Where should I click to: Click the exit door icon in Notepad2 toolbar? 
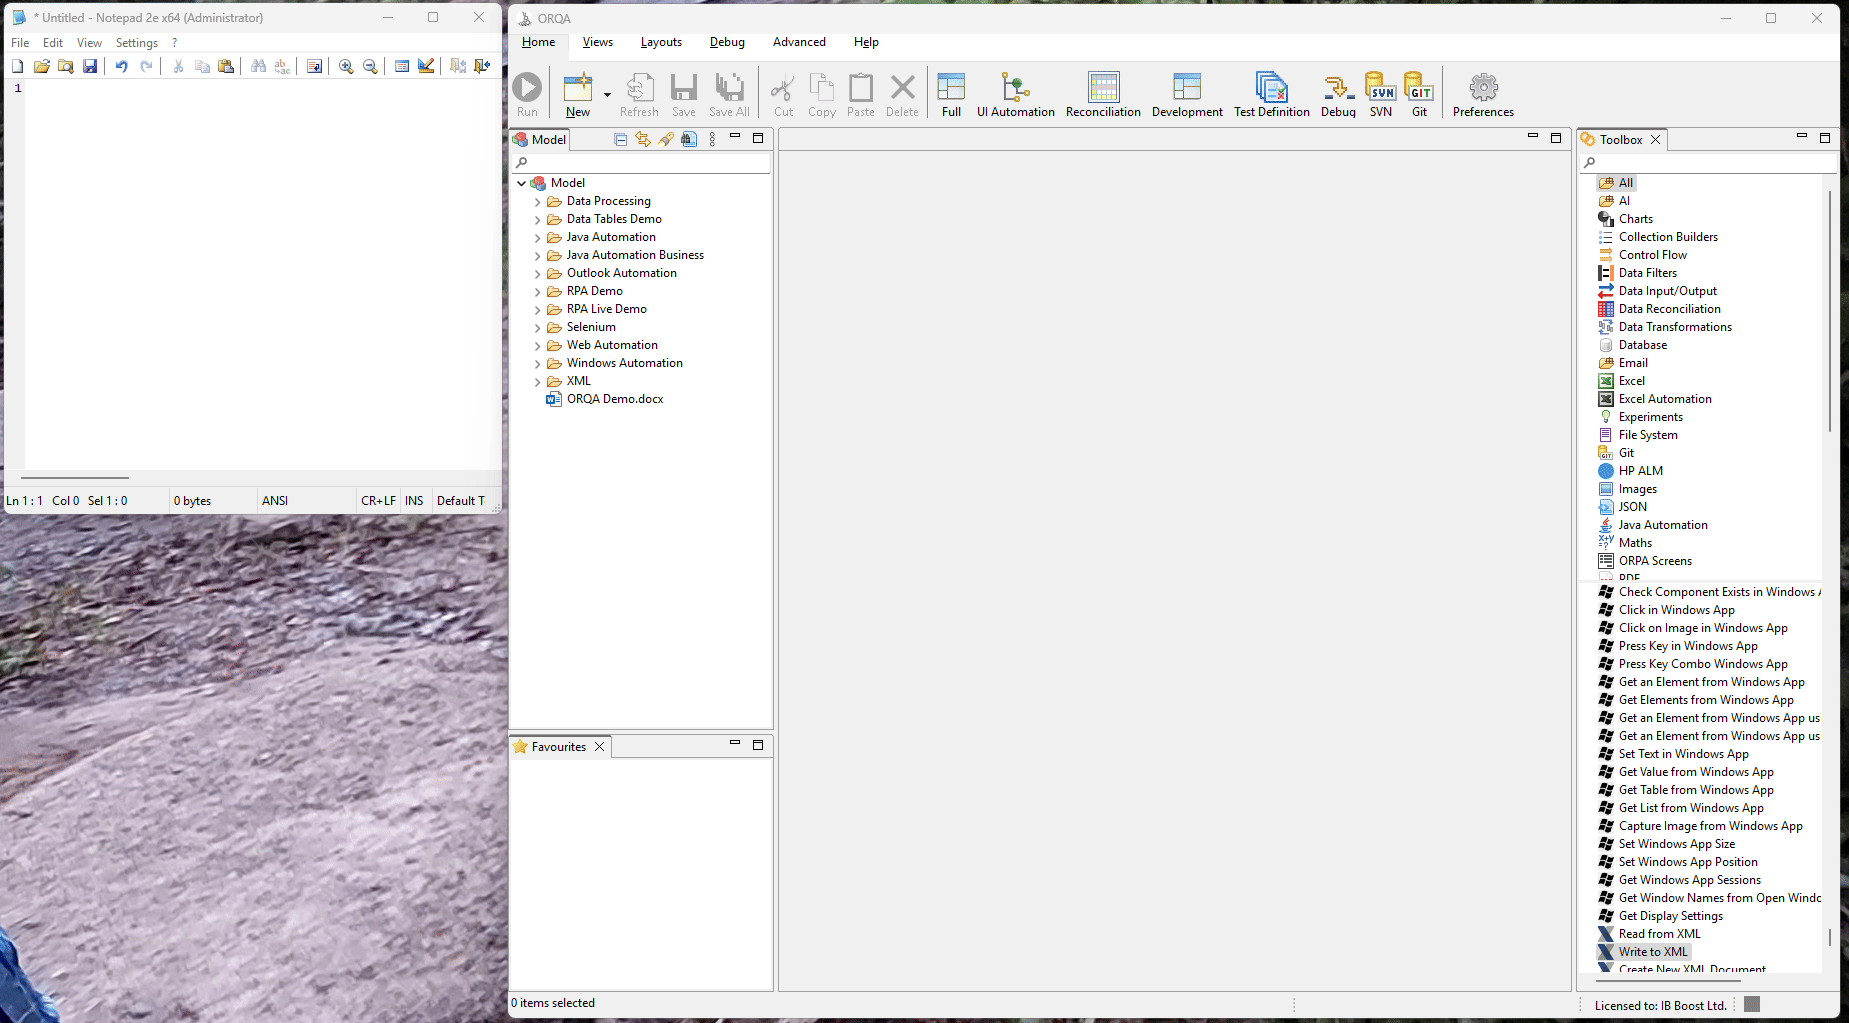pyautogui.click(x=482, y=66)
